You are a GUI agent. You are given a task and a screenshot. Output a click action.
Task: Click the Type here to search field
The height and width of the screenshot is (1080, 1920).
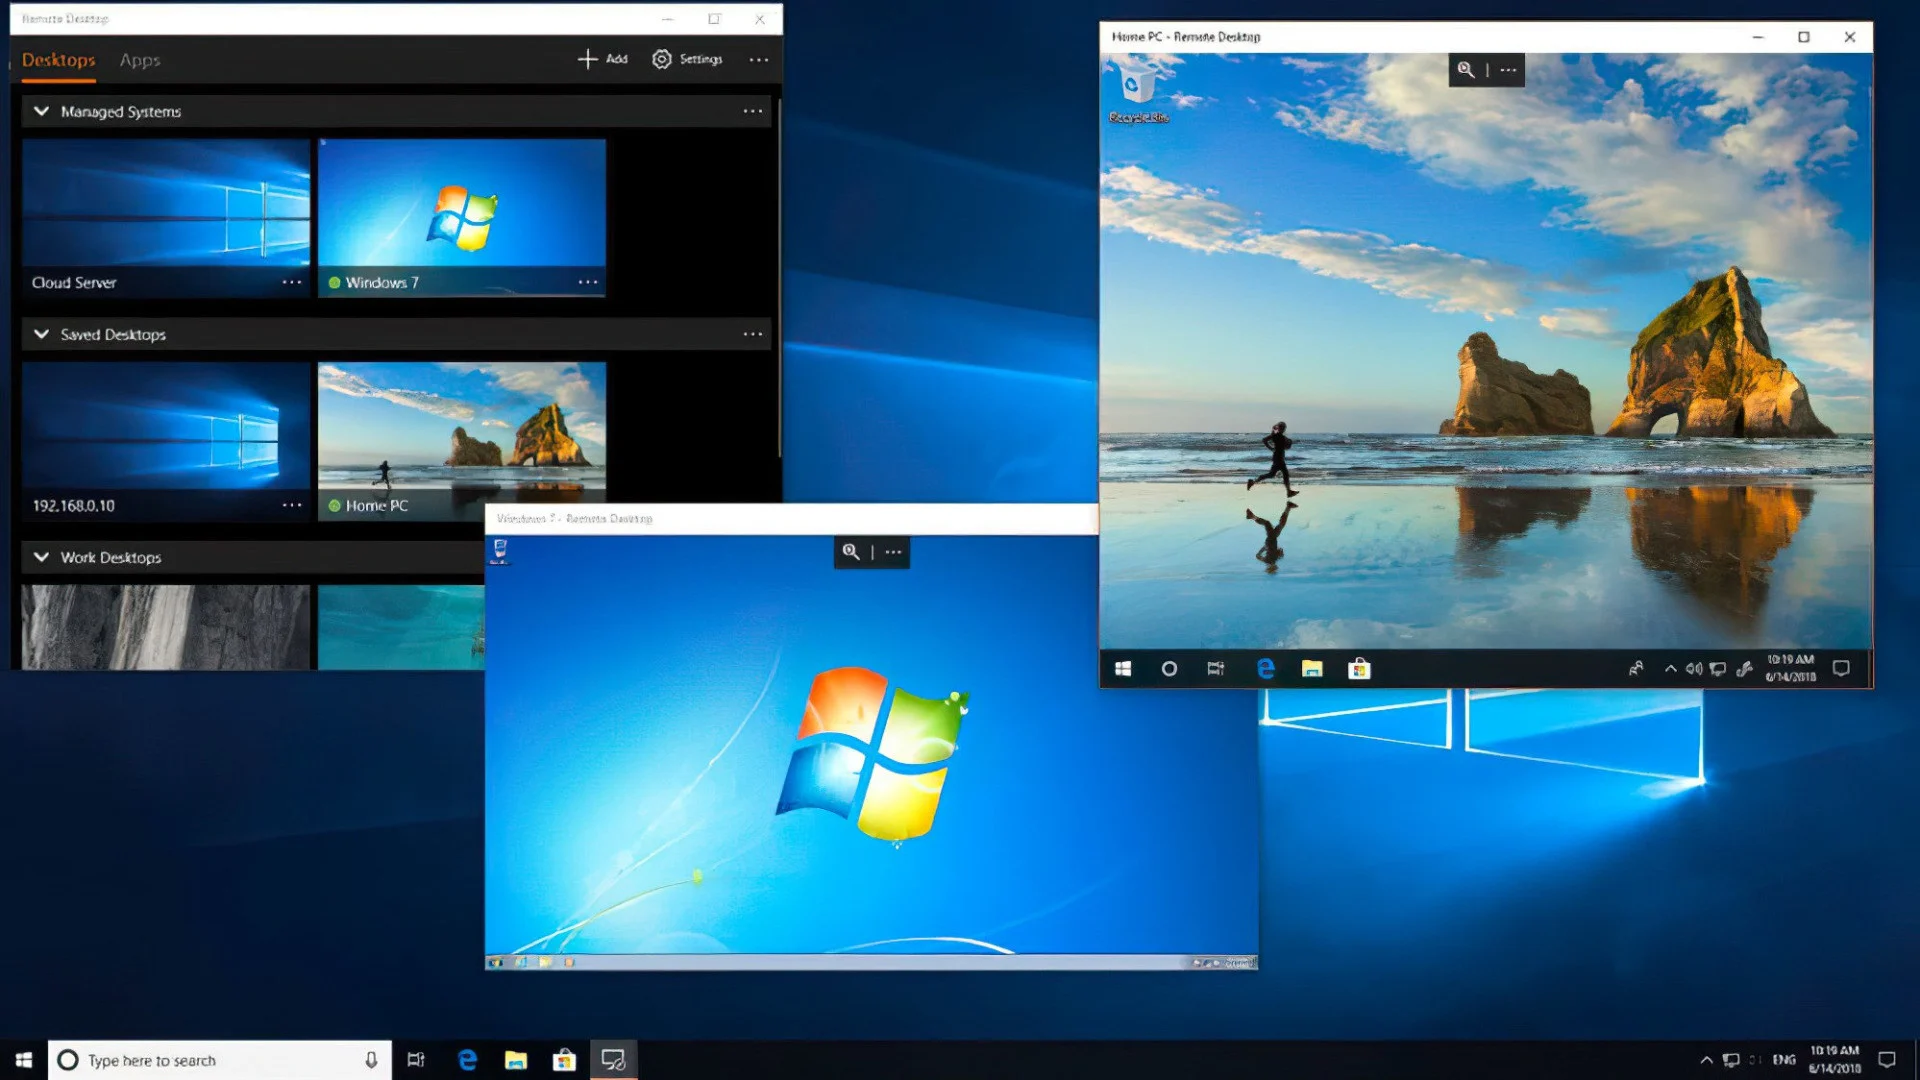(200, 1059)
